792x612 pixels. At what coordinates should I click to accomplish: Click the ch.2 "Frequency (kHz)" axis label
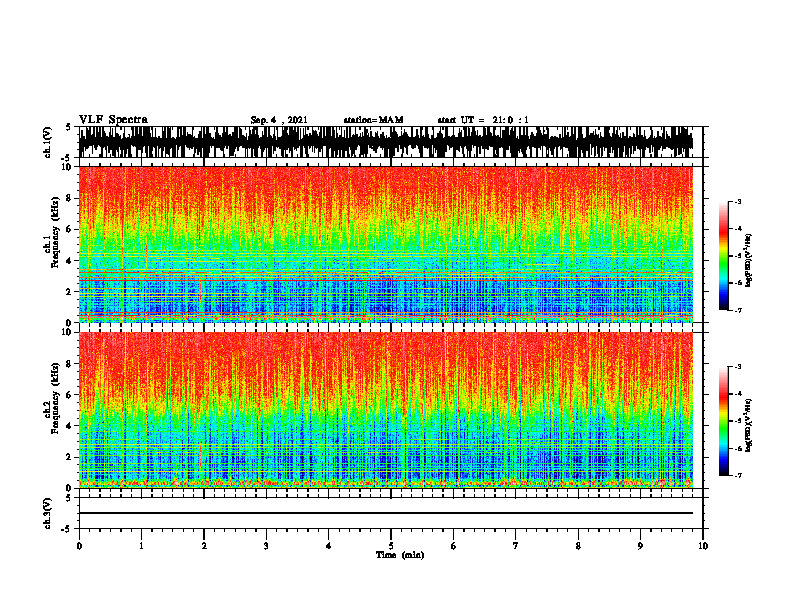[56, 398]
